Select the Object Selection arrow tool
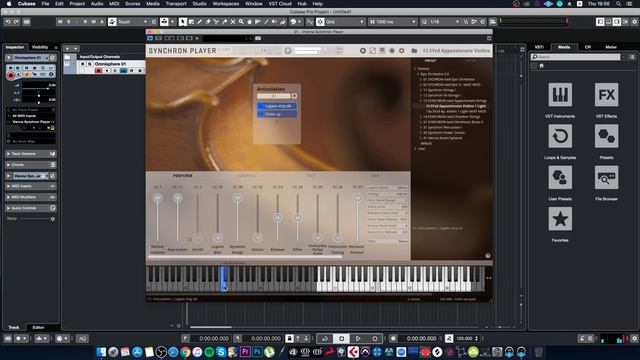 pos(183,22)
